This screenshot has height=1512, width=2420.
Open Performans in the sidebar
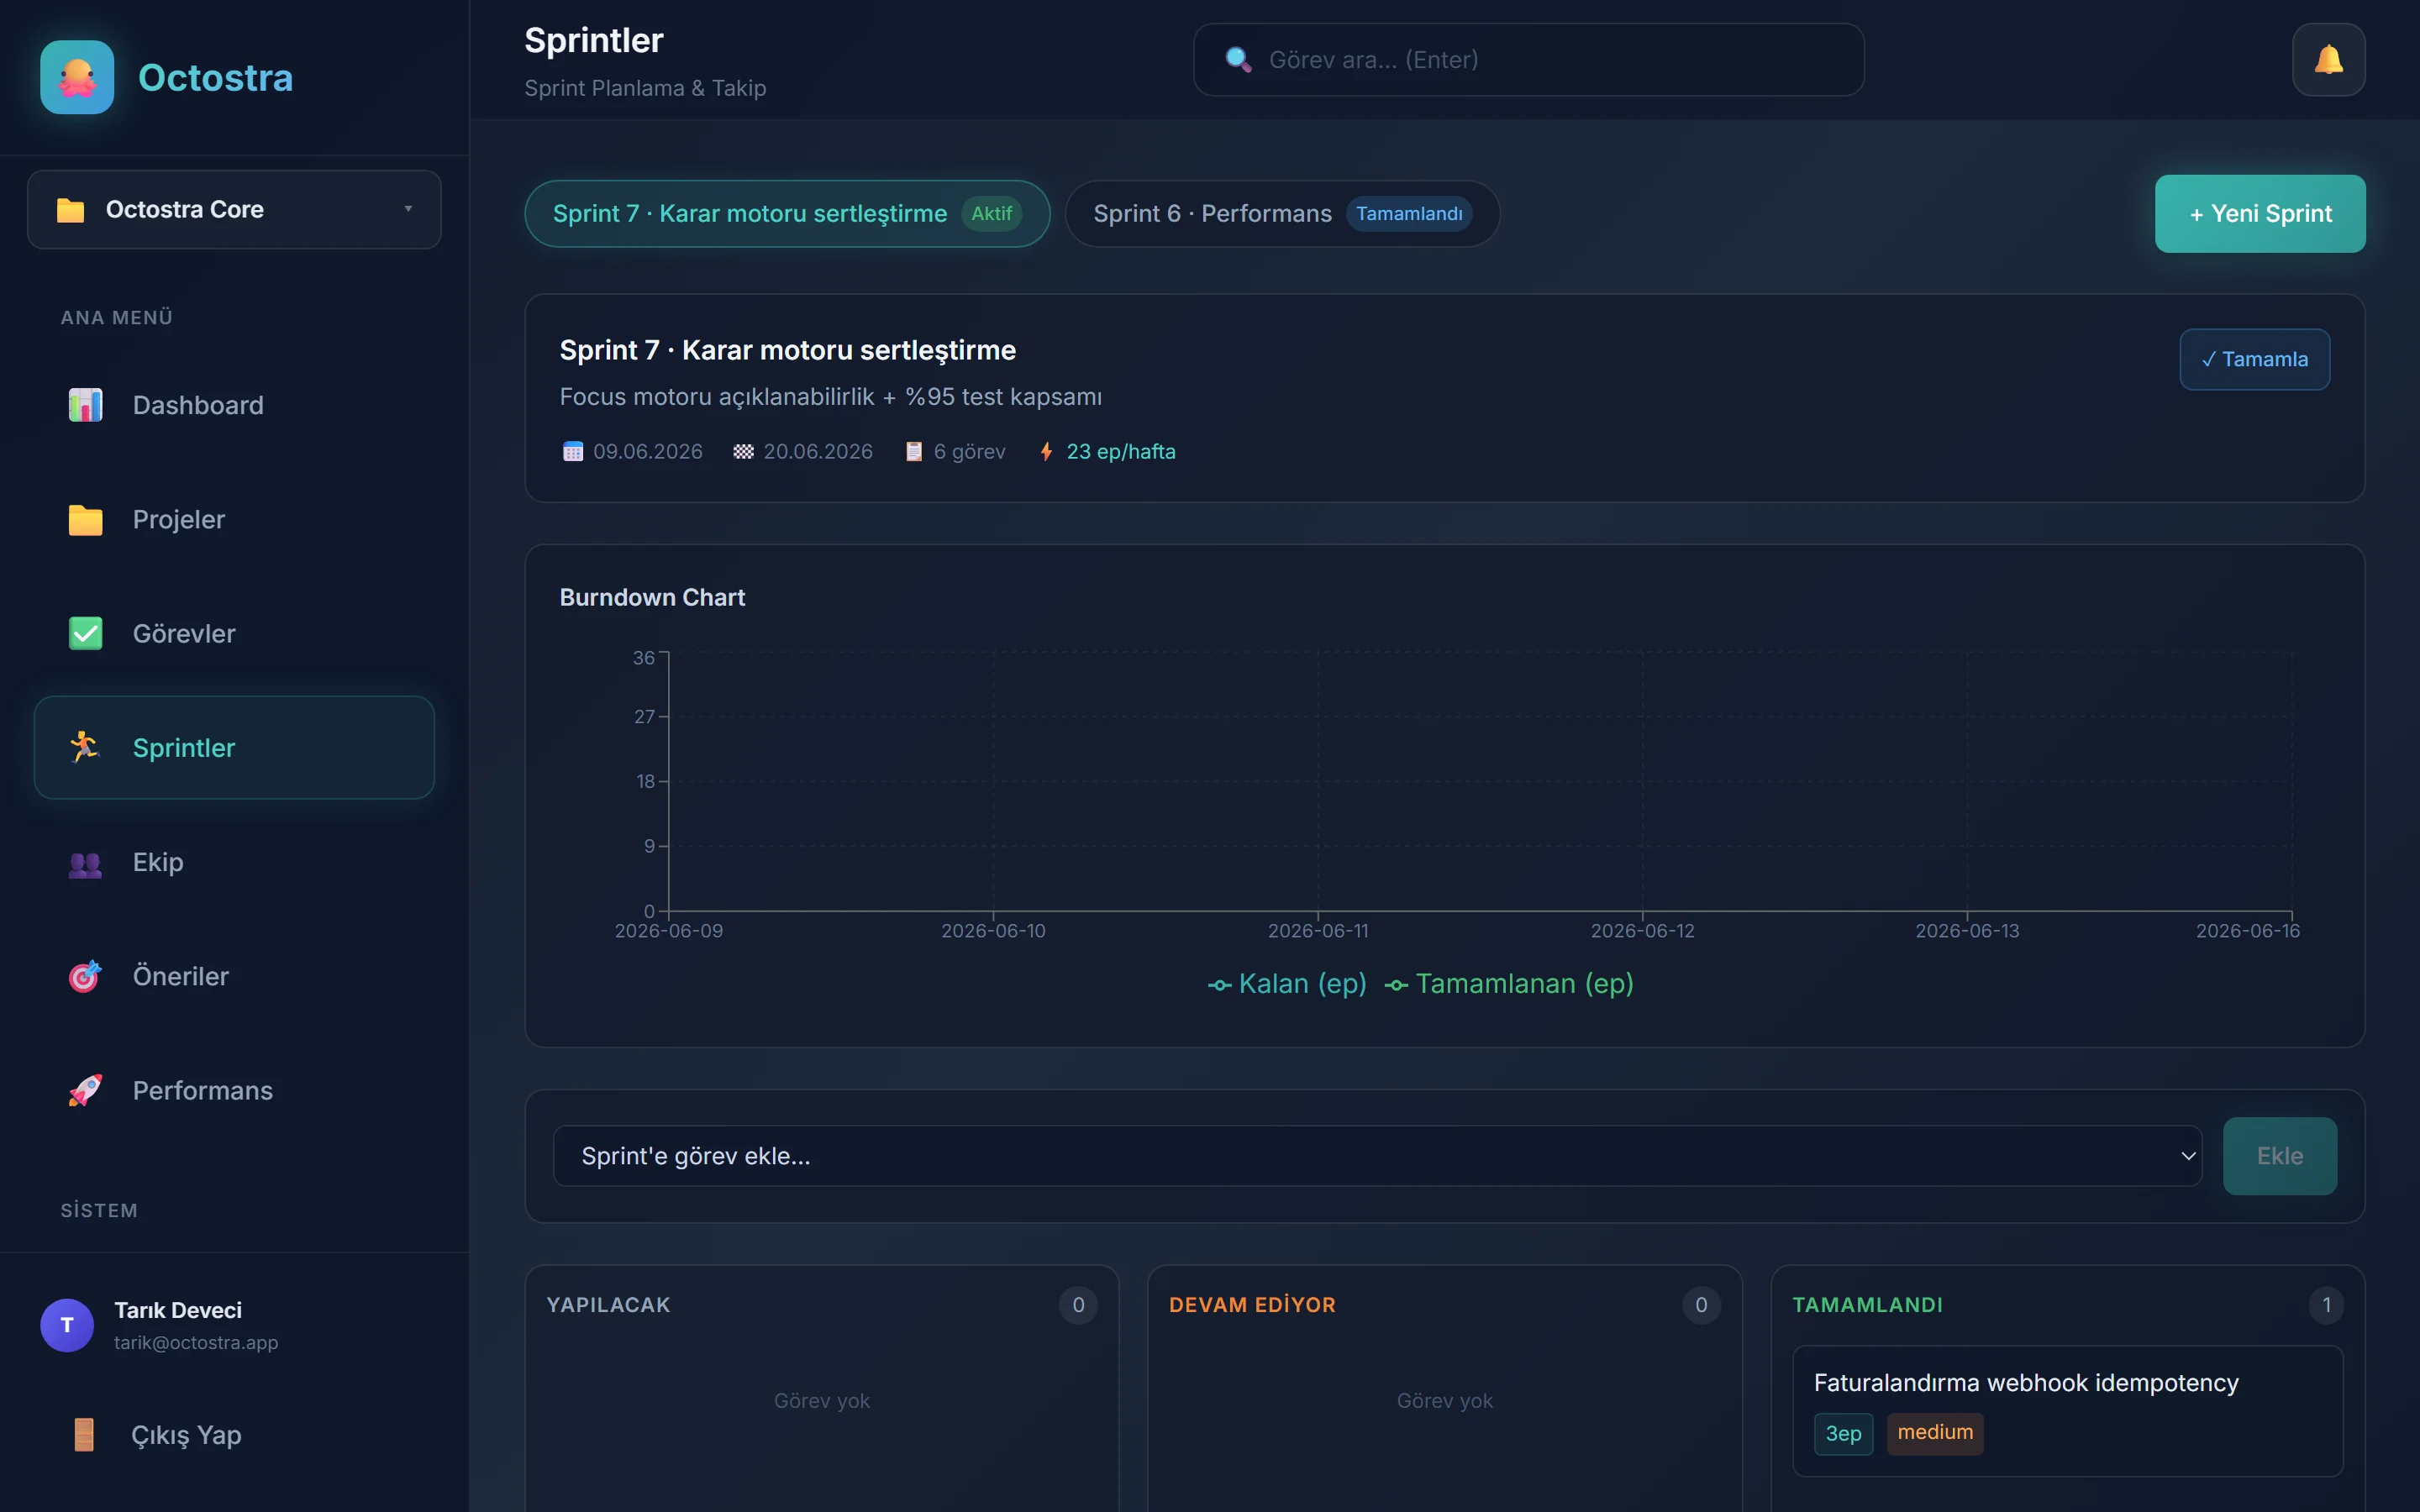point(234,1090)
